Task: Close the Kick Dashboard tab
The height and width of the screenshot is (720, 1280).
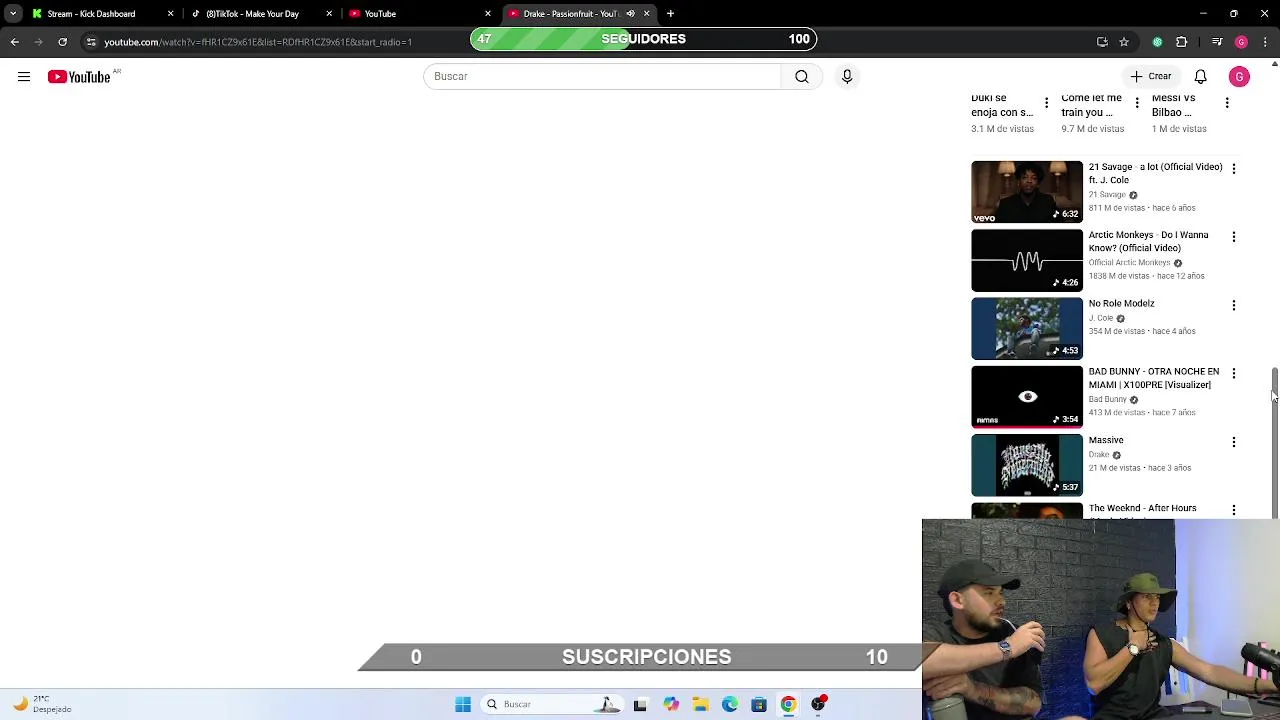Action: pos(170,14)
